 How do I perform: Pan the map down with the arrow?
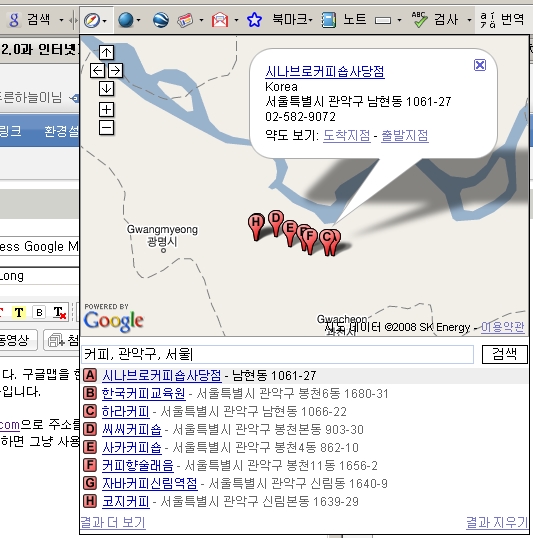tap(106, 89)
